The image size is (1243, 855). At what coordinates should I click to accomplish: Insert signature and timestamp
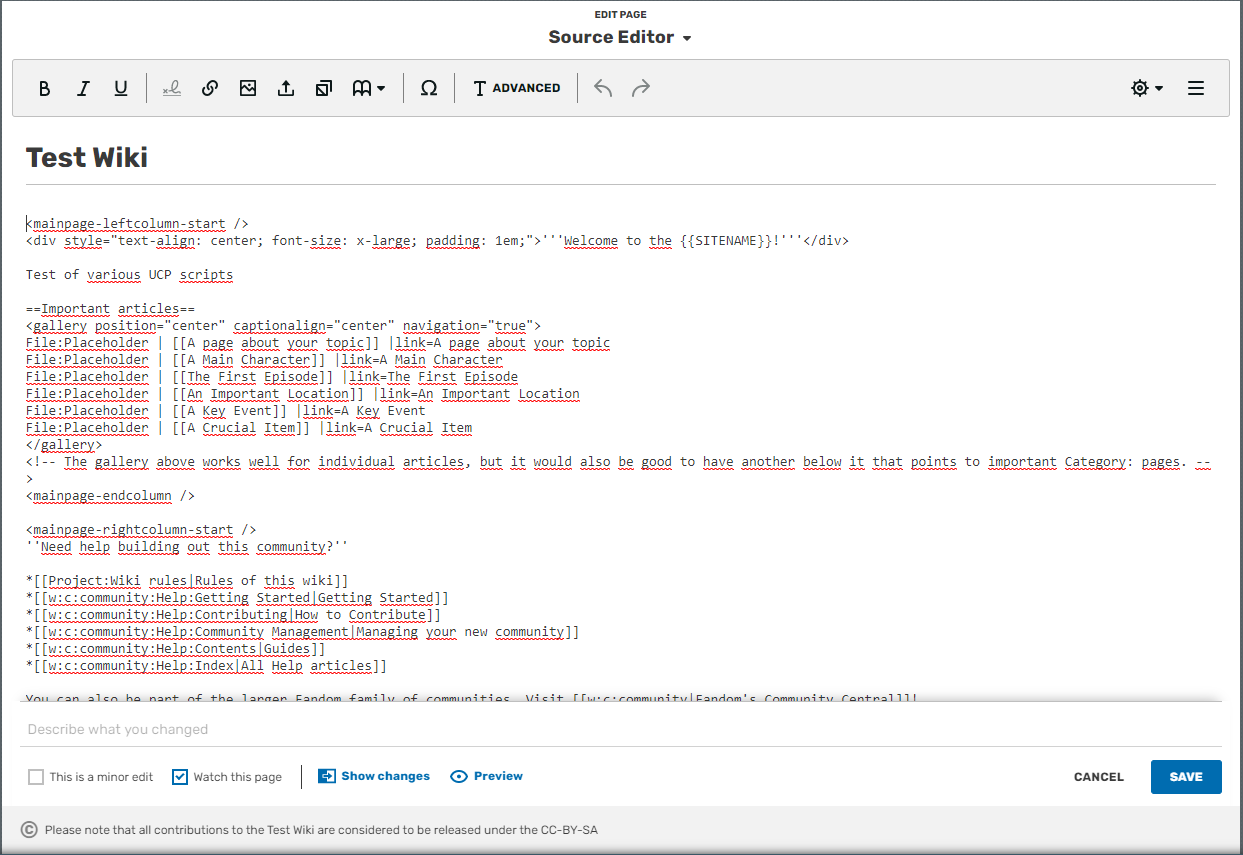click(172, 88)
